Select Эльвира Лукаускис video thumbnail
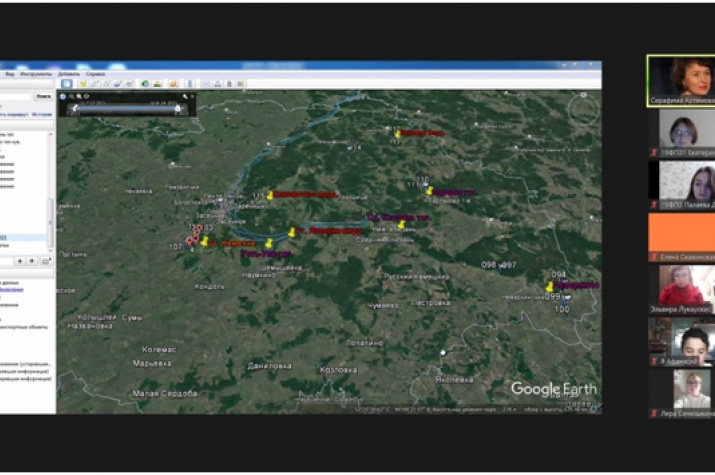 tap(682, 289)
